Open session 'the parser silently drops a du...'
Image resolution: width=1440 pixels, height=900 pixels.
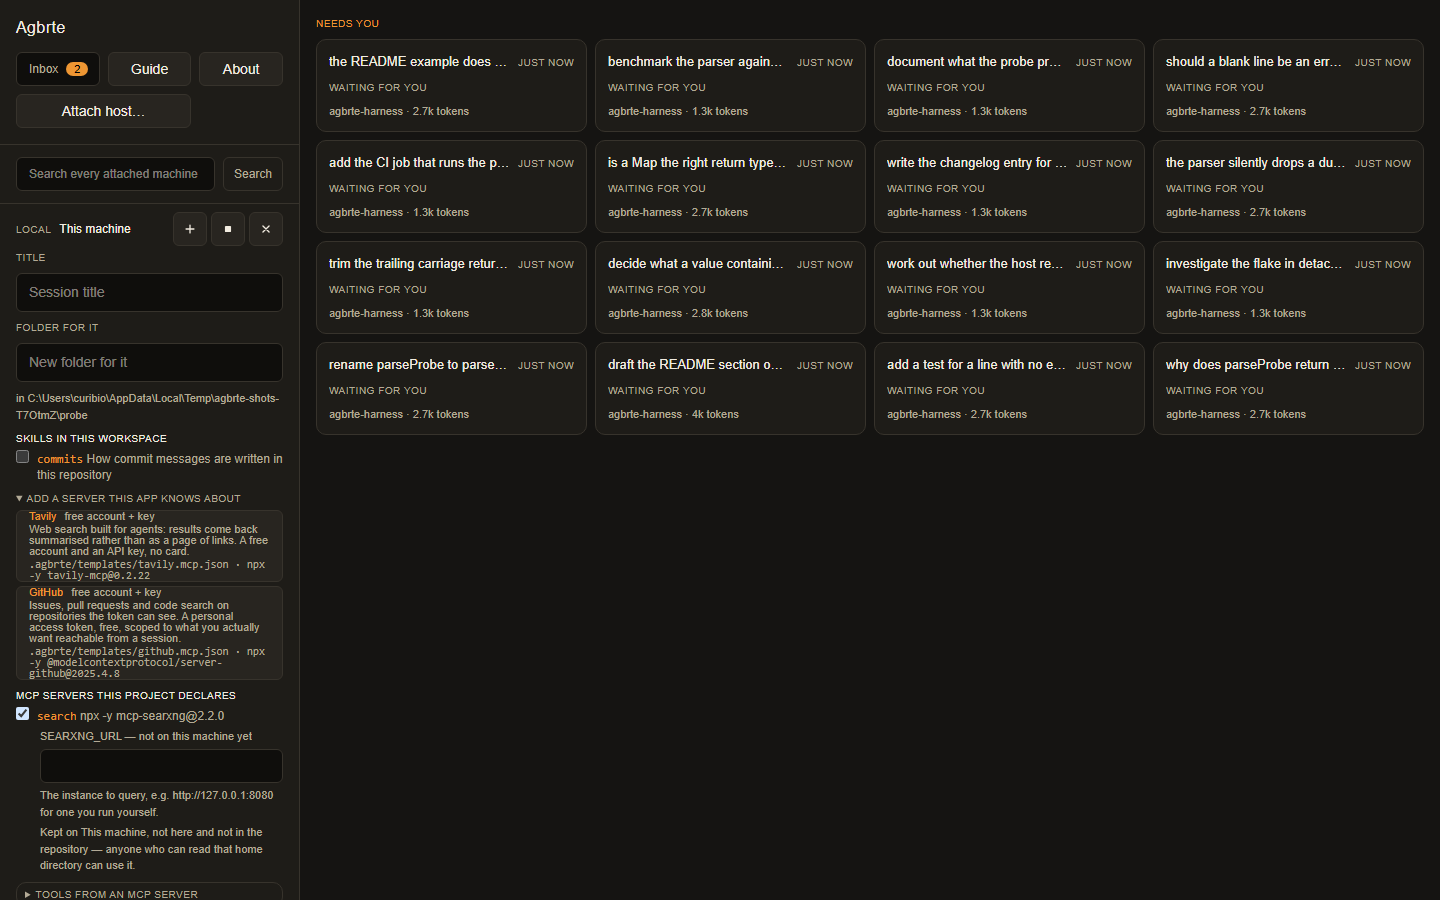click(1288, 187)
